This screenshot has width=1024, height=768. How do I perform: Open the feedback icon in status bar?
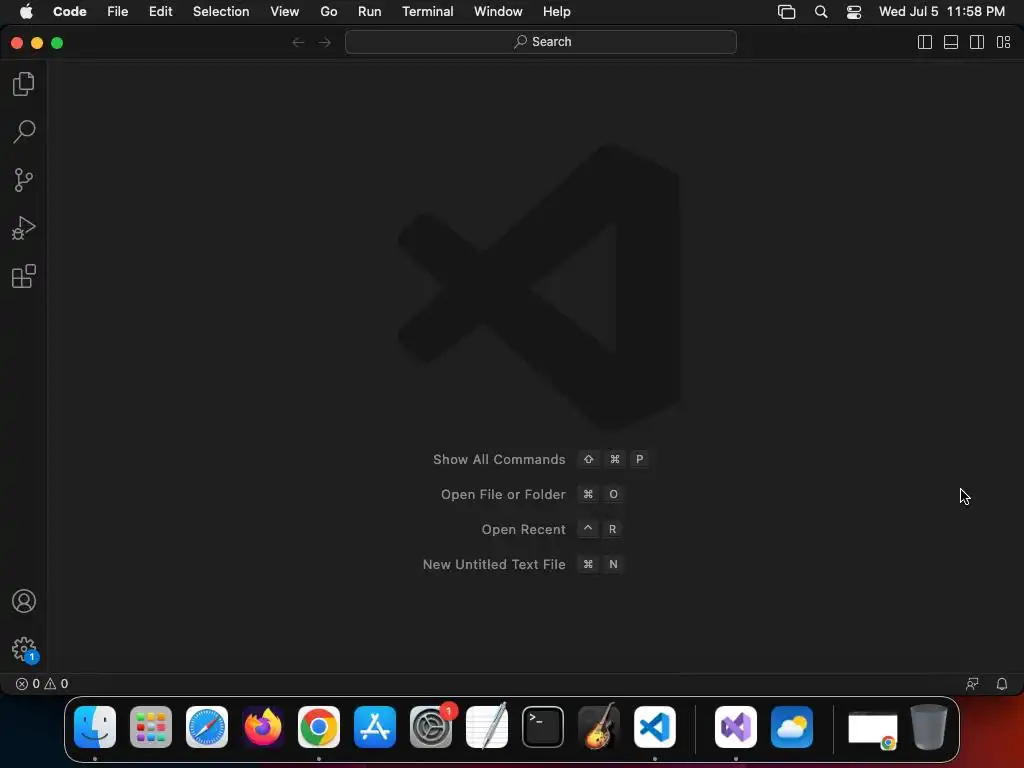point(972,684)
